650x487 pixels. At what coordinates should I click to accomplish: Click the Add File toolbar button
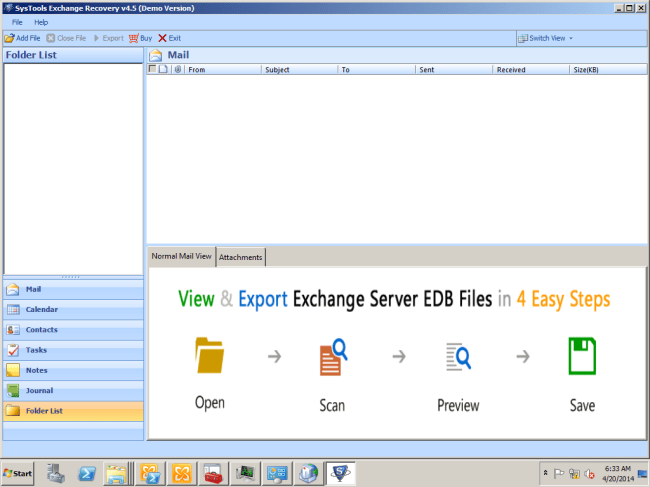[22, 38]
